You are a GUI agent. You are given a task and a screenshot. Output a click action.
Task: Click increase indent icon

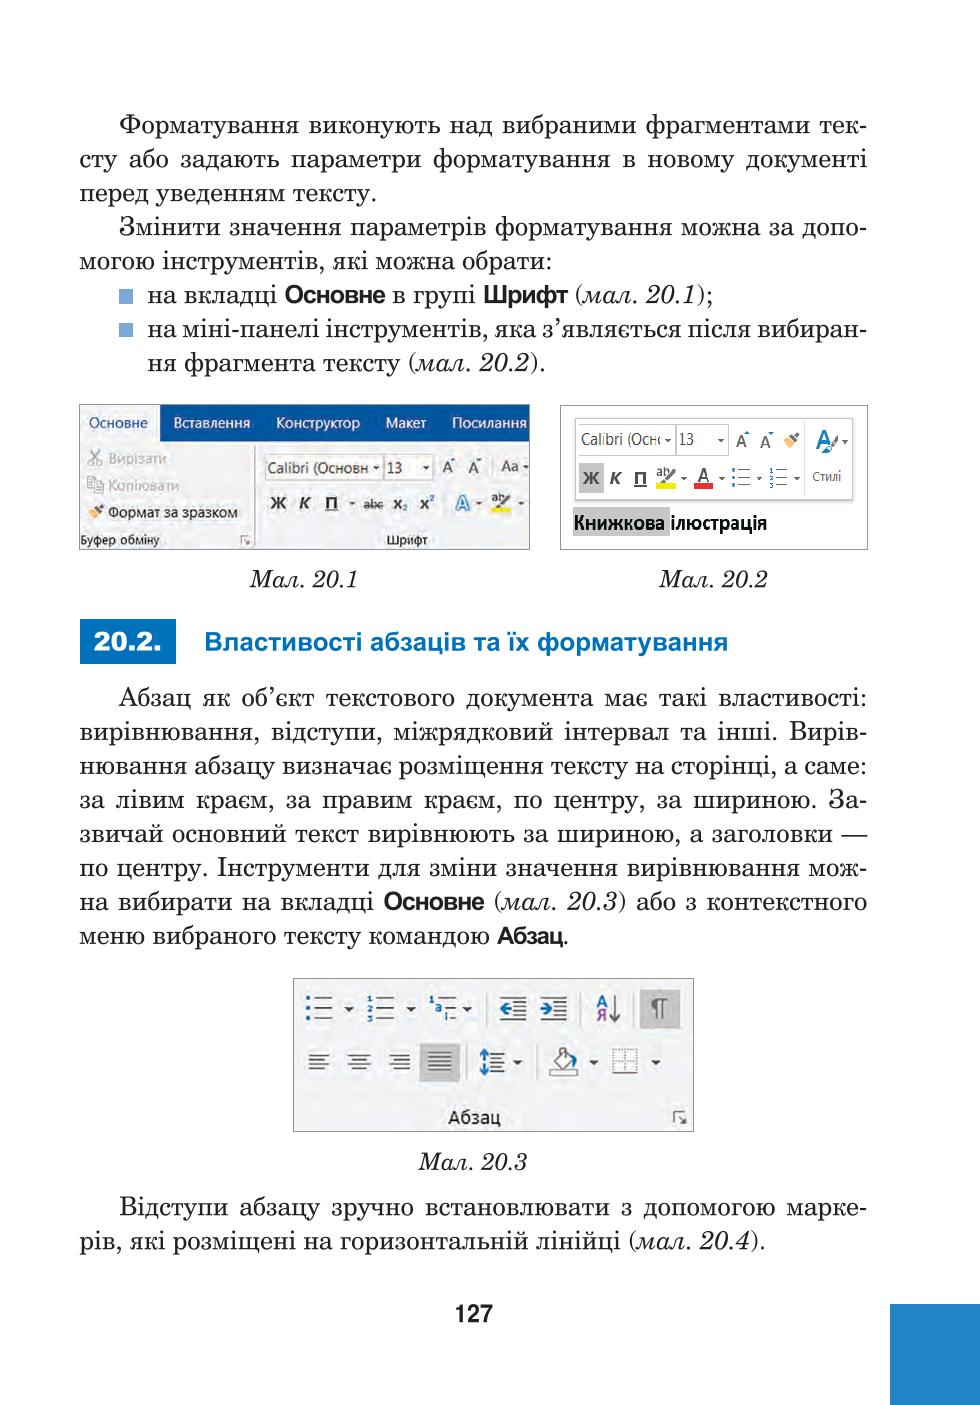point(553,1009)
